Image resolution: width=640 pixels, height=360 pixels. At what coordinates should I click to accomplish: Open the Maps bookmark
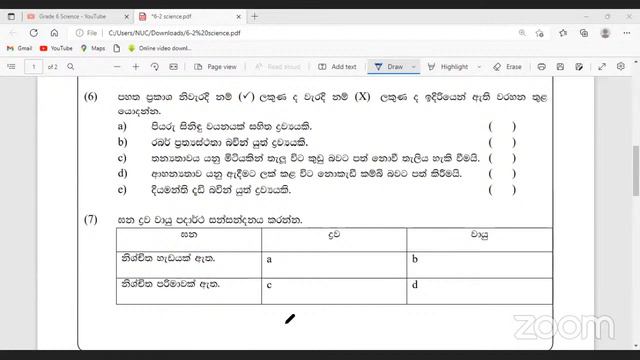click(x=93, y=48)
